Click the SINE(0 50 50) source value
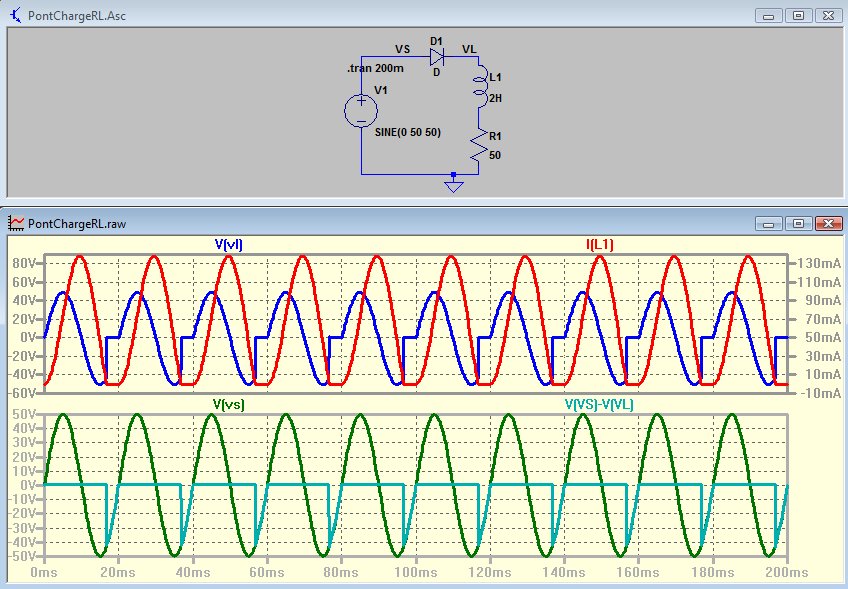The width and height of the screenshot is (848, 589). [408, 133]
